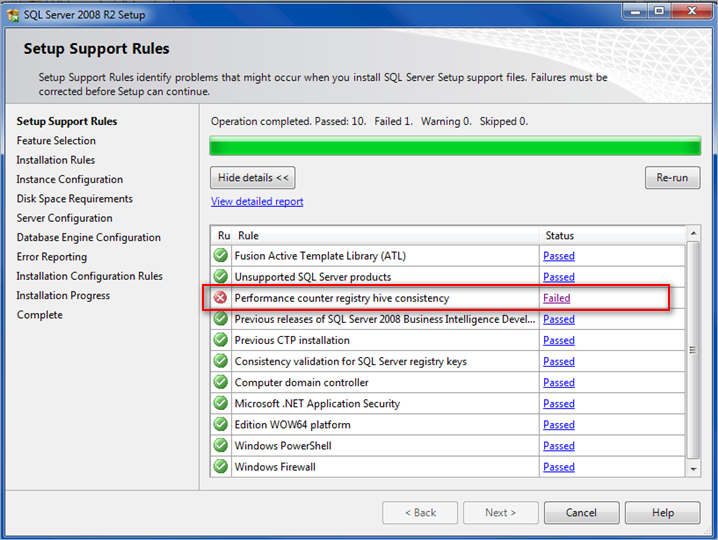Select Disk Space Requirements step in sidebar
718x540 pixels.
pyautogui.click(x=75, y=199)
